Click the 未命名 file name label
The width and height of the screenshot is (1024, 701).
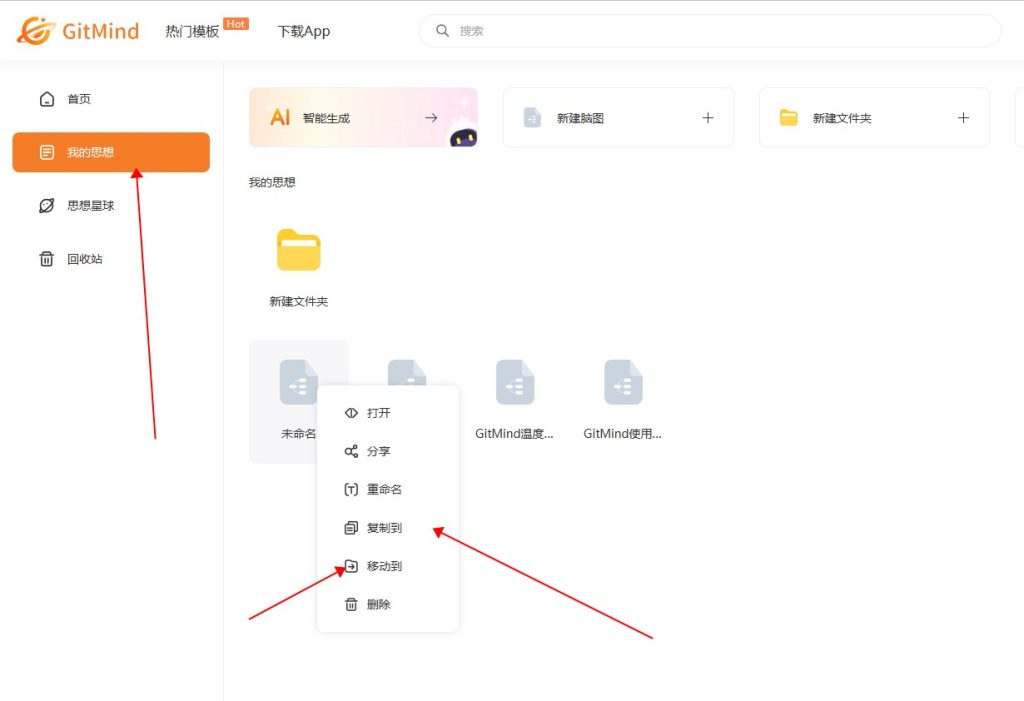[298, 434]
